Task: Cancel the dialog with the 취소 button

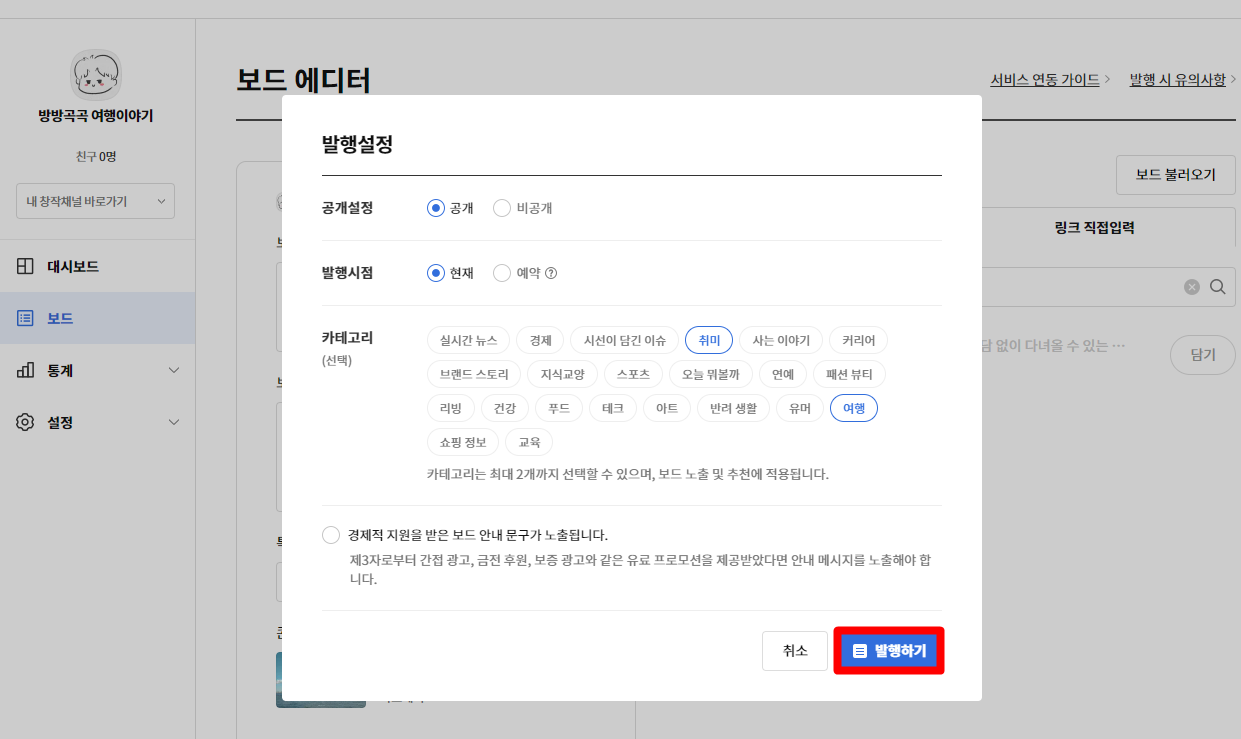Action: (x=794, y=650)
